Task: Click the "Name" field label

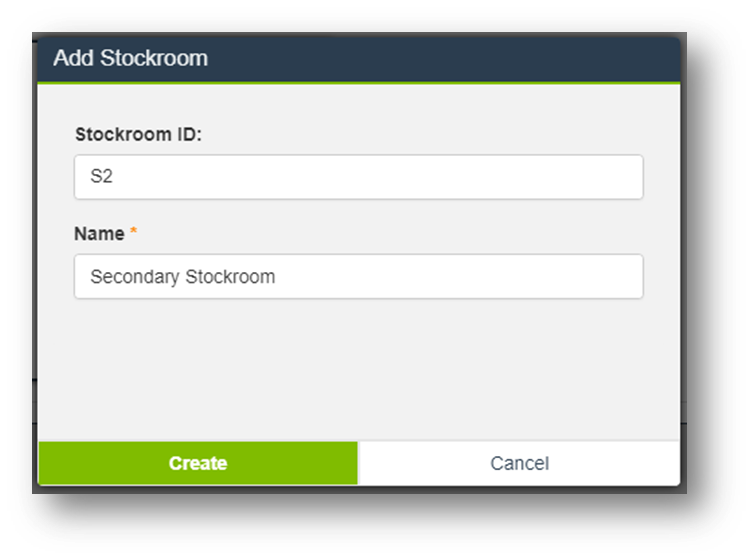Action: coord(98,234)
